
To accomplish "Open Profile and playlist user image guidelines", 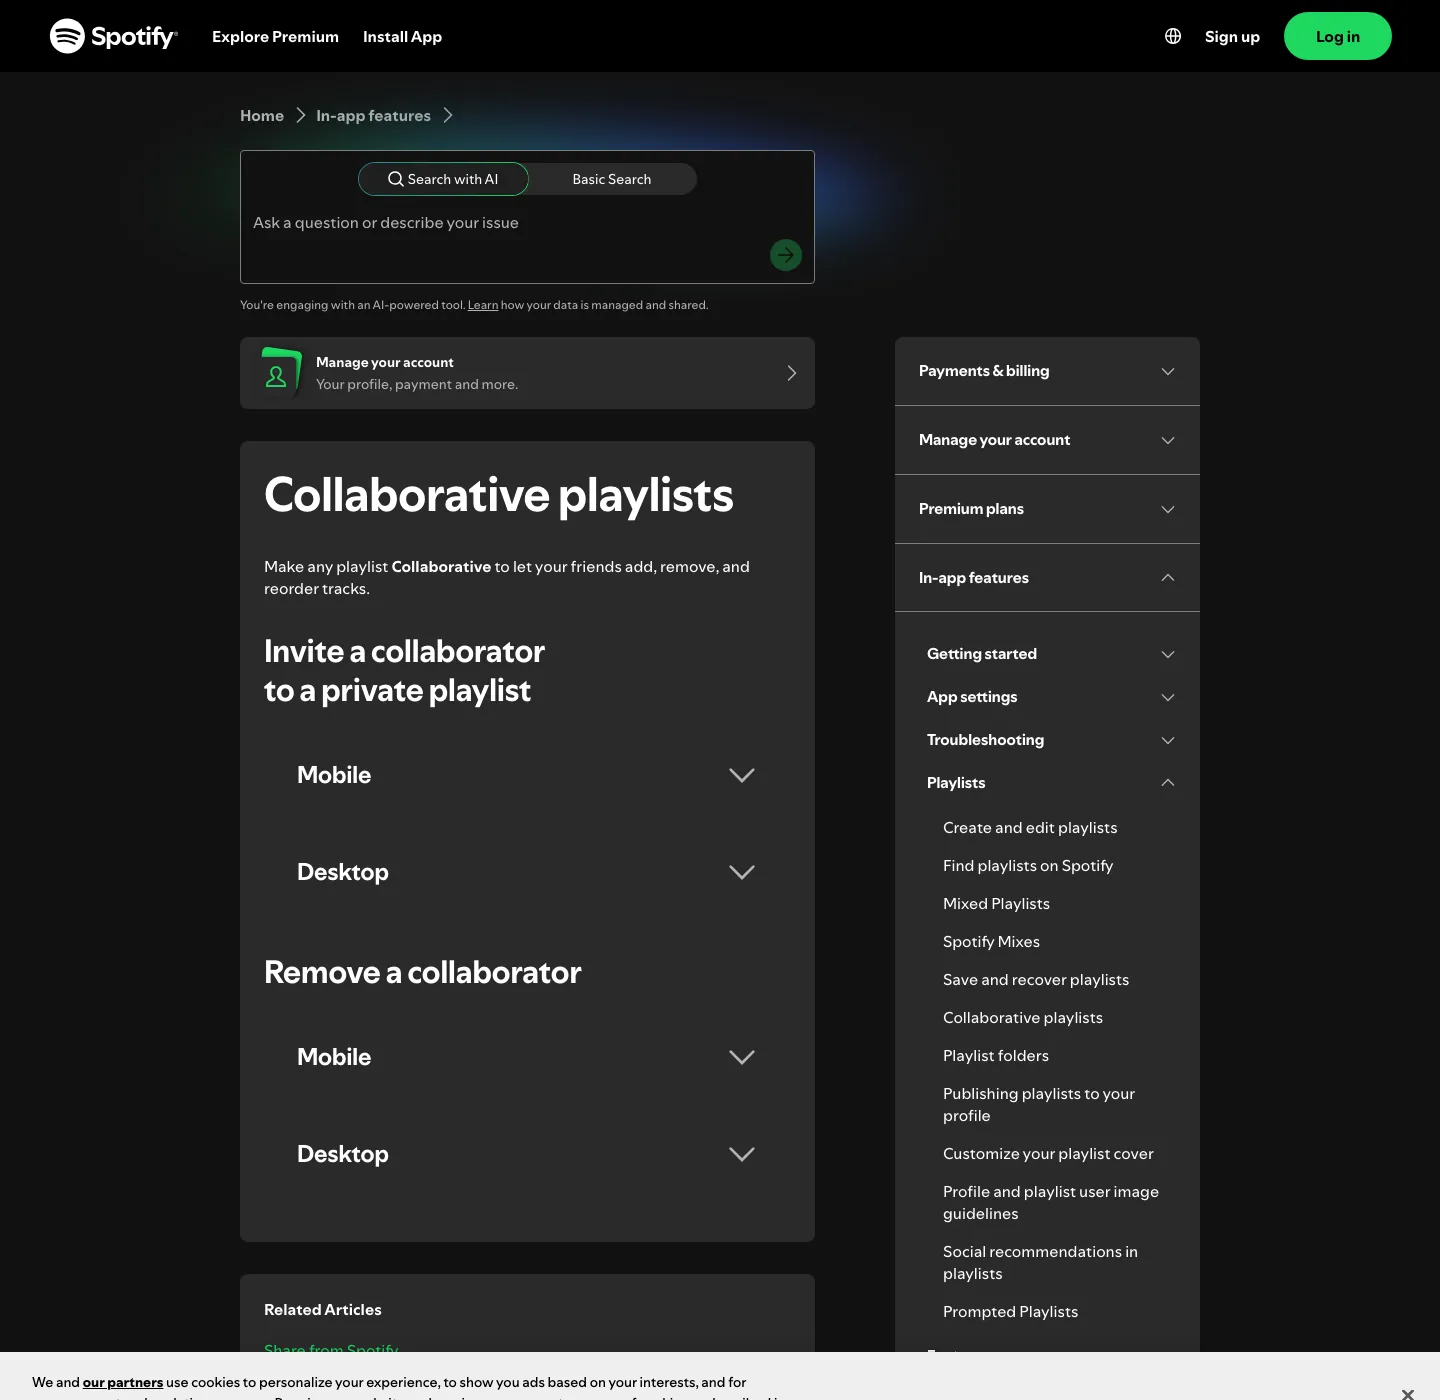I will [x=1051, y=1203].
